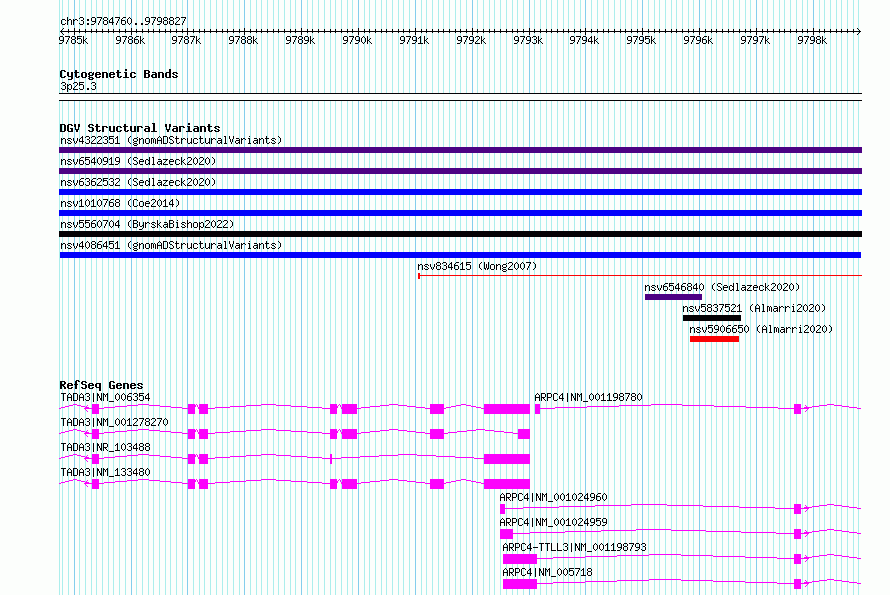
Task: Click the large exon of TADA3|NR_103488
Action: pos(506,459)
